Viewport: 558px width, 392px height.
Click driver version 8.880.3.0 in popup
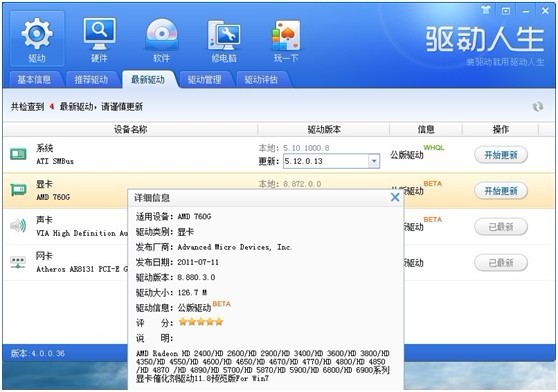196,277
